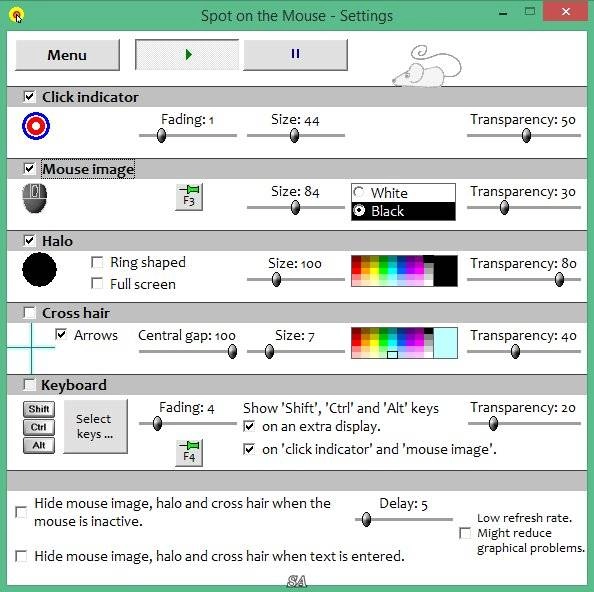
Task: Enable Low refresh rate checkbox
Action: [465, 533]
